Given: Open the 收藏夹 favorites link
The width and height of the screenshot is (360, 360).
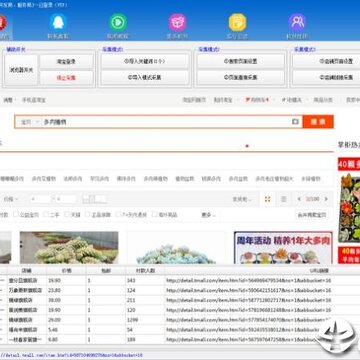Looking at the screenshot, I should (291, 100).
